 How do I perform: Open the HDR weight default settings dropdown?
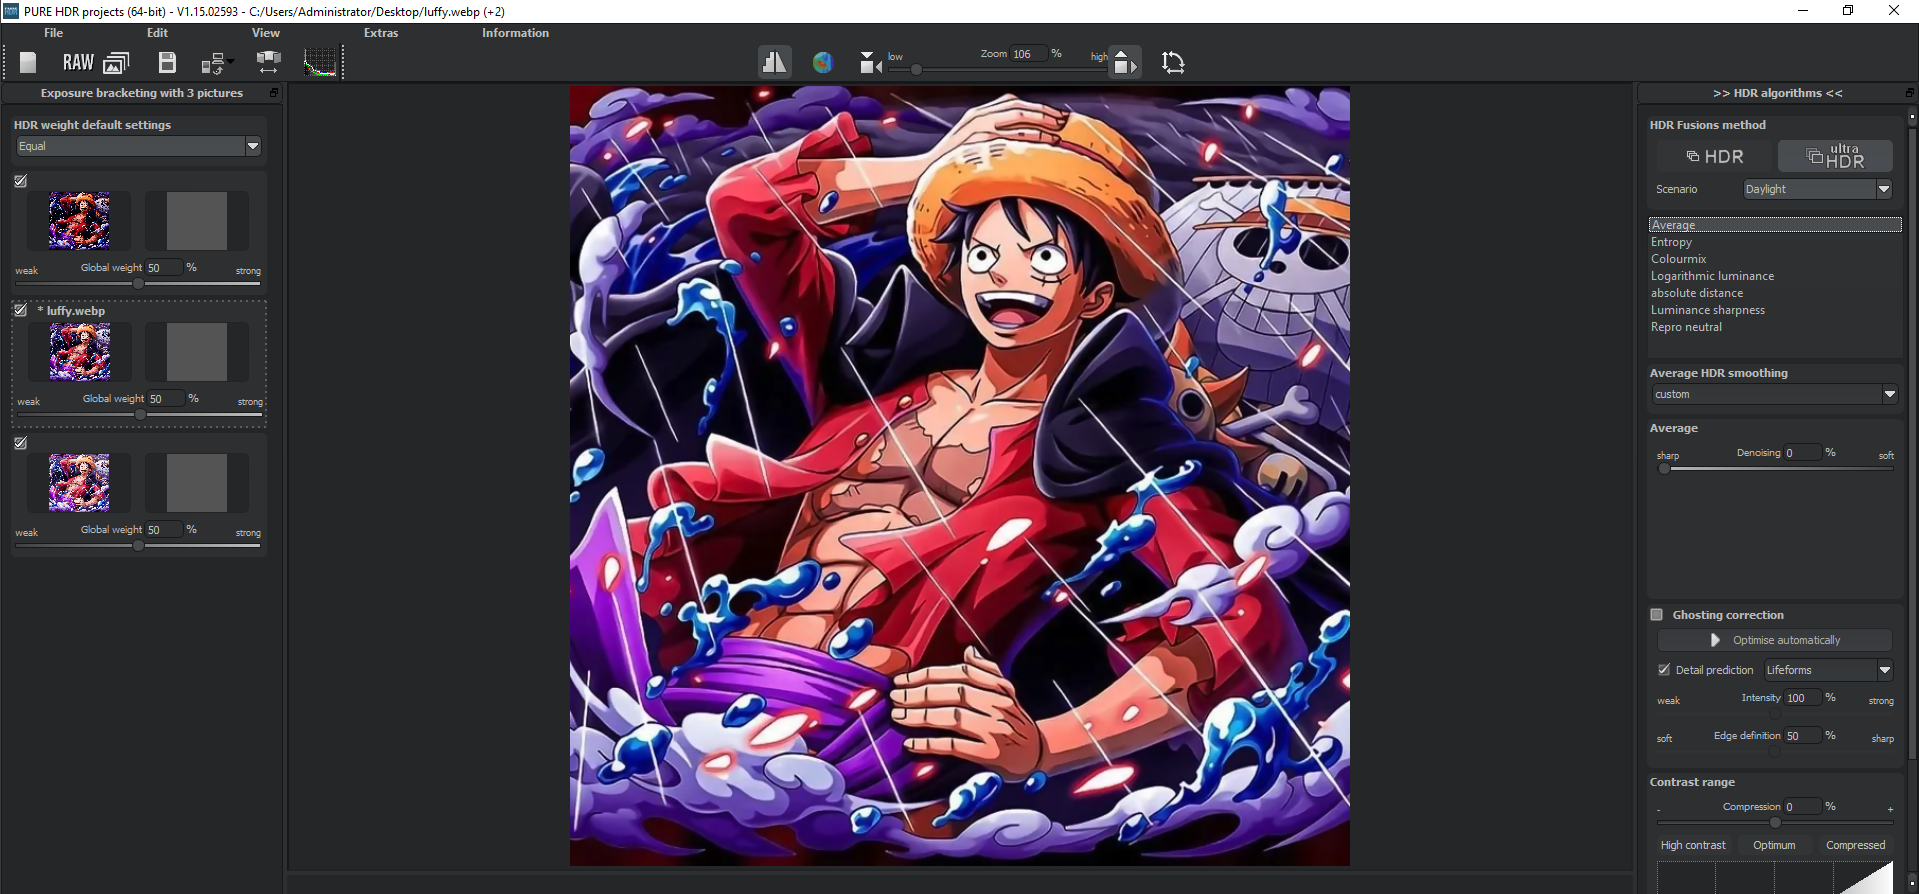[138, 146]
